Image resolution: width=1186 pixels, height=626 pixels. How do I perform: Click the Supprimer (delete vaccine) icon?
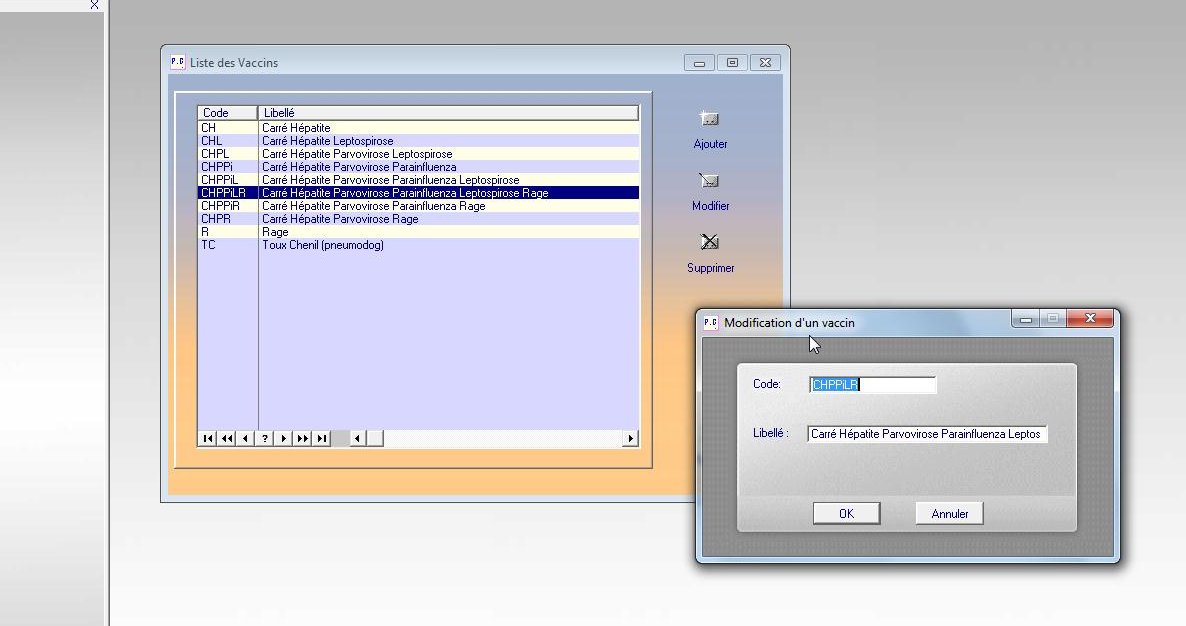(x=710, y=243)
